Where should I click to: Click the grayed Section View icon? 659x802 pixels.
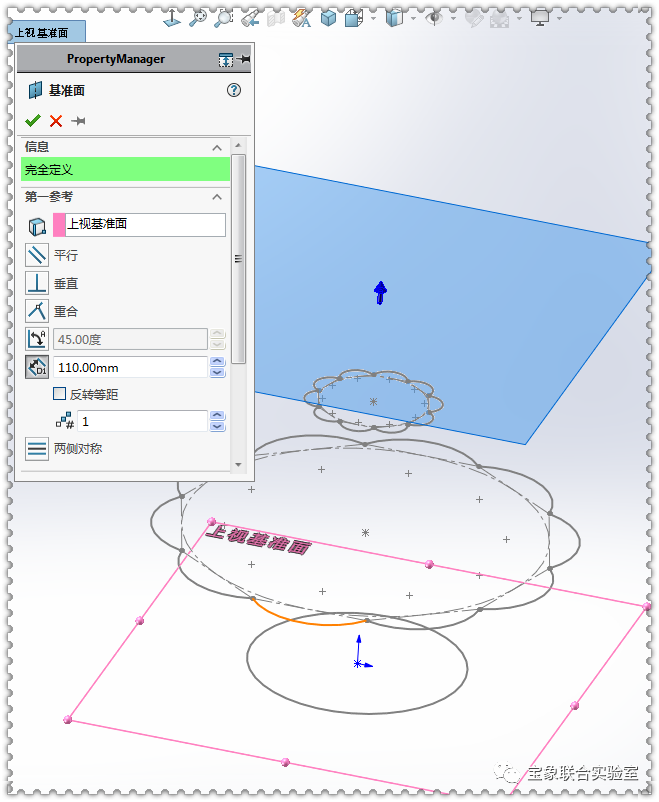[276, 19]
